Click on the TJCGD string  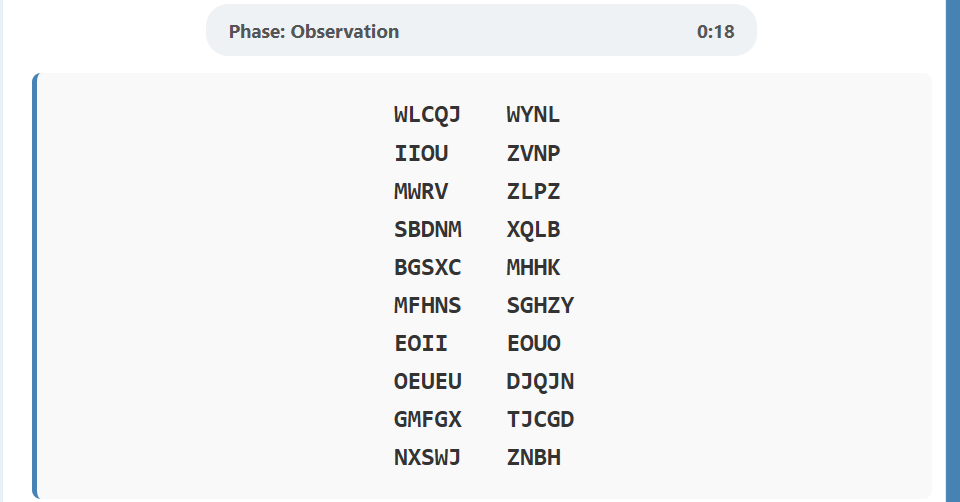pos(540,420)
